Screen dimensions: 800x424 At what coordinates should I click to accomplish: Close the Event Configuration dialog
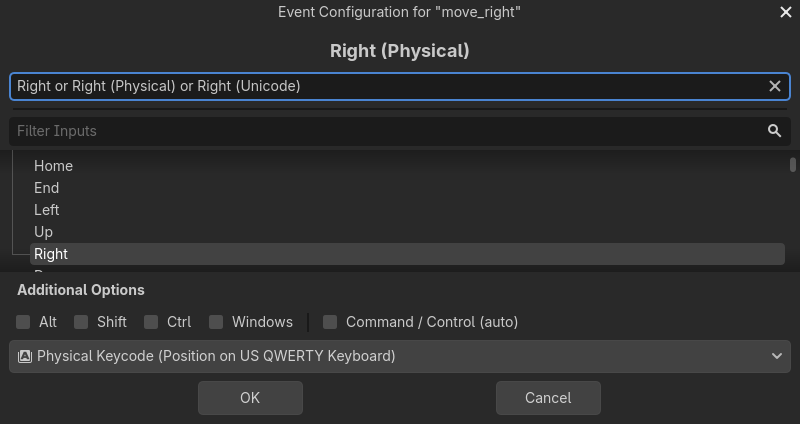click(785, 12)
